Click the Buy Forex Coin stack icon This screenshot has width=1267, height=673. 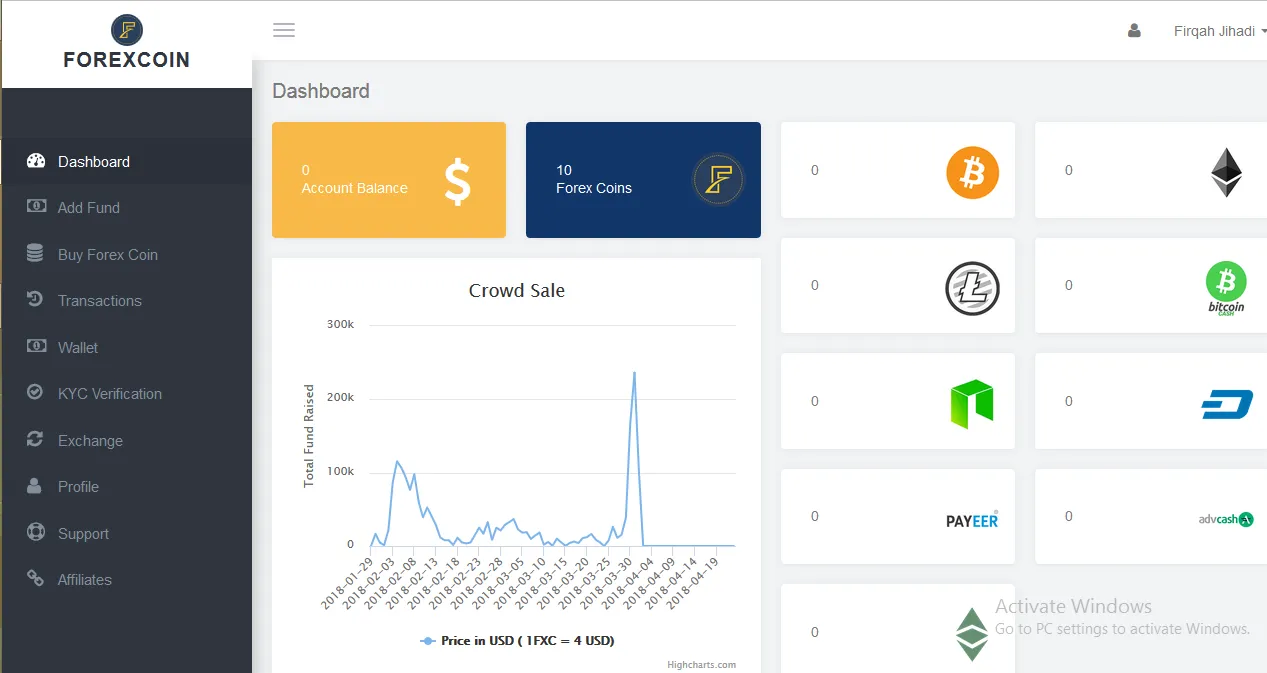[35, 253]
